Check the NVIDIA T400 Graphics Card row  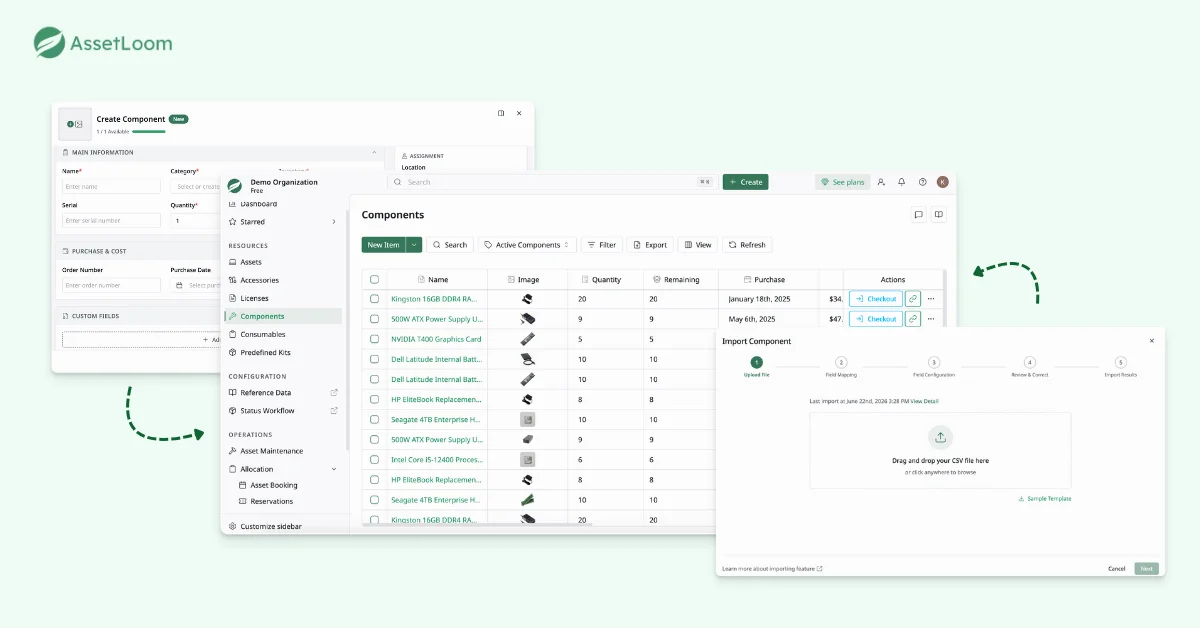374,339
